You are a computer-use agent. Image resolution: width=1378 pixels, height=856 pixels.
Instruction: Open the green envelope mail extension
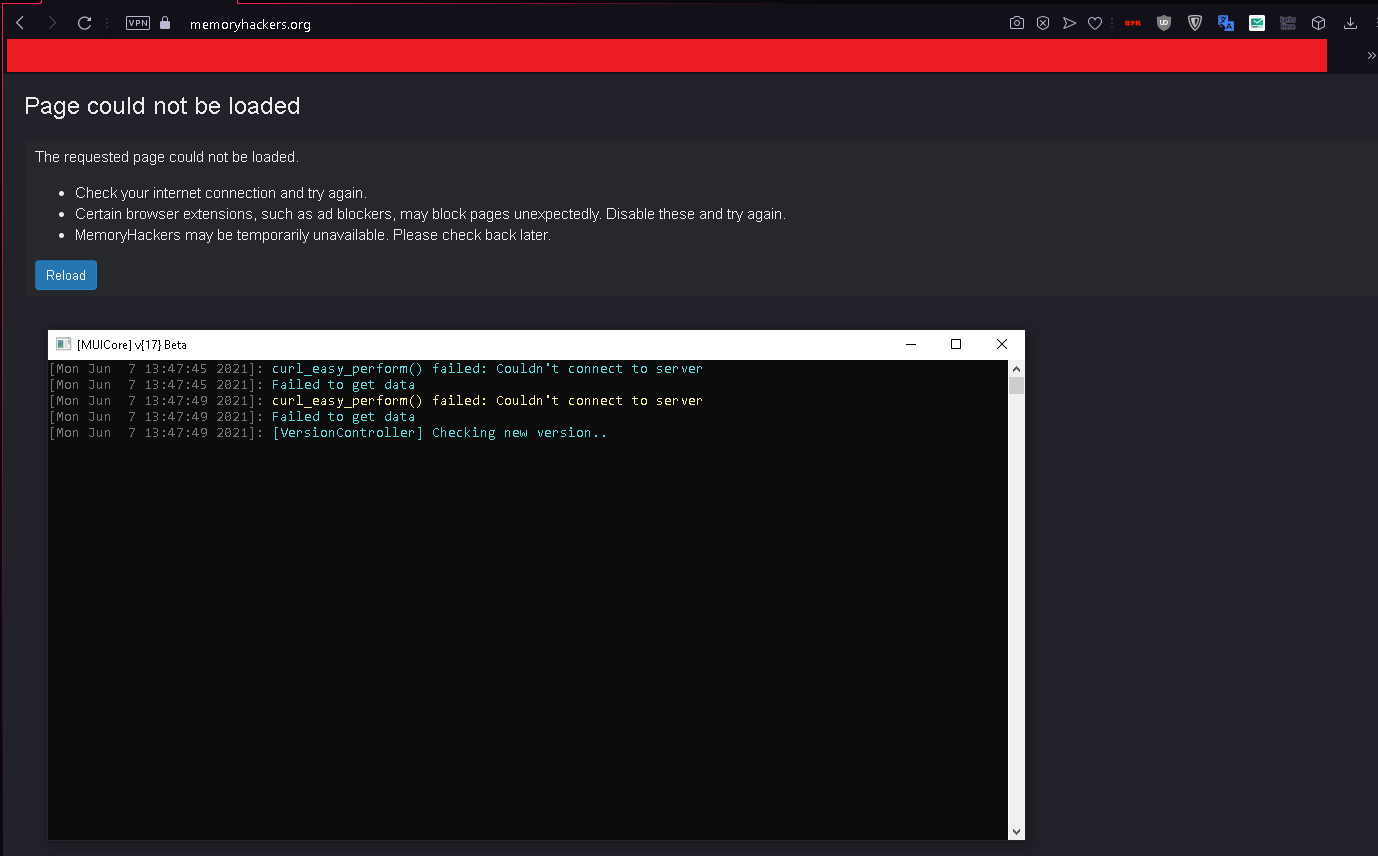pos(1257,23)
